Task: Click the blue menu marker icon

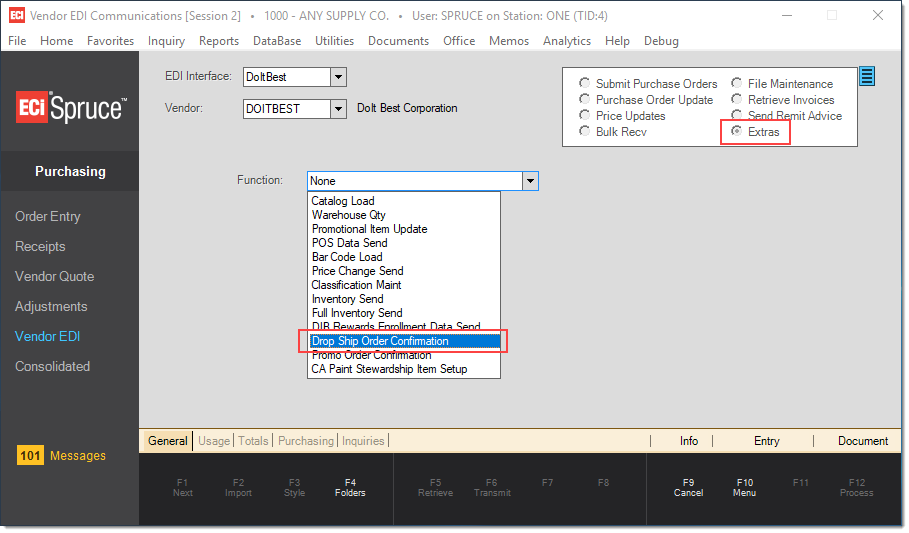Action: click(867, 76)
